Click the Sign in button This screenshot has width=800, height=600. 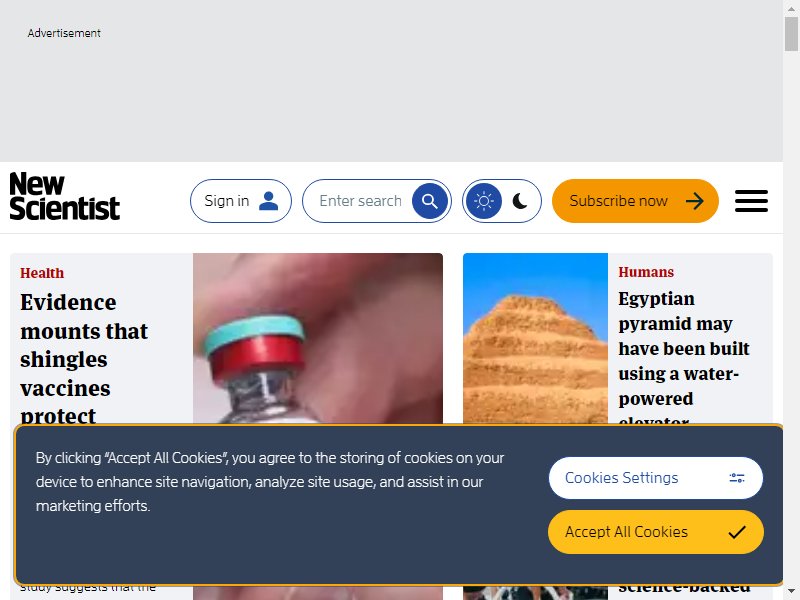(x=241, y=201)
